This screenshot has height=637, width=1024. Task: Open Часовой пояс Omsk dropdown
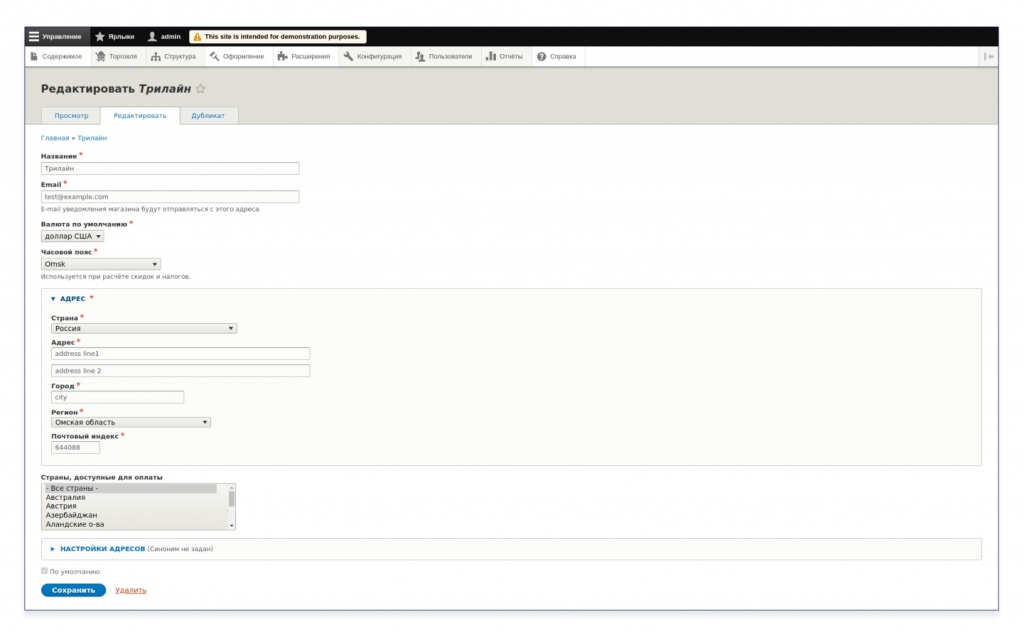[x=101, y=264]
